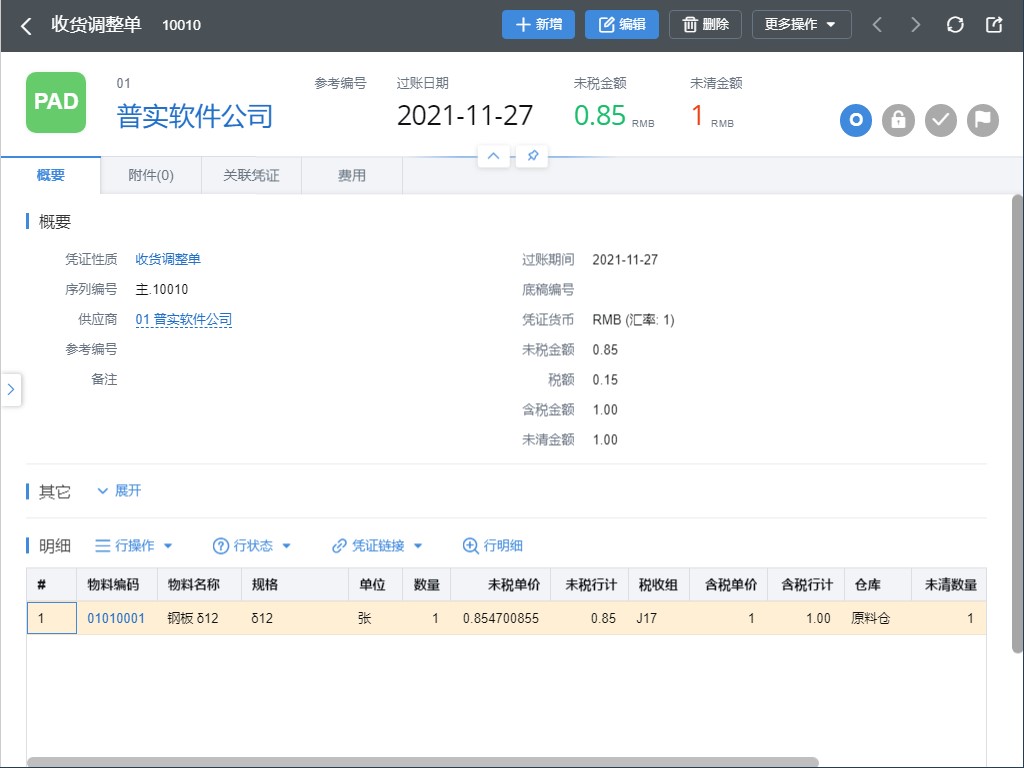Viewport: 1024px width, 768px height.
Task: Click the 未税行计 column header
Action: click(590, 584)
